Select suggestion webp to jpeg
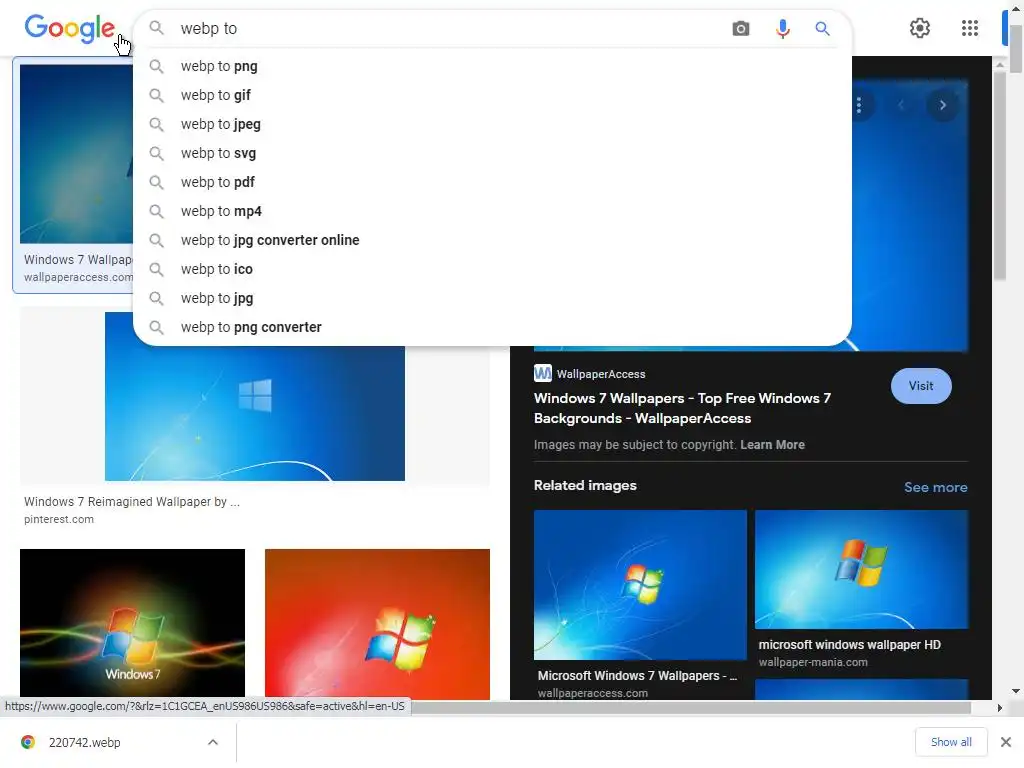Image resolution: width=1024 pixels, height=768 pixels. [492, 124]
